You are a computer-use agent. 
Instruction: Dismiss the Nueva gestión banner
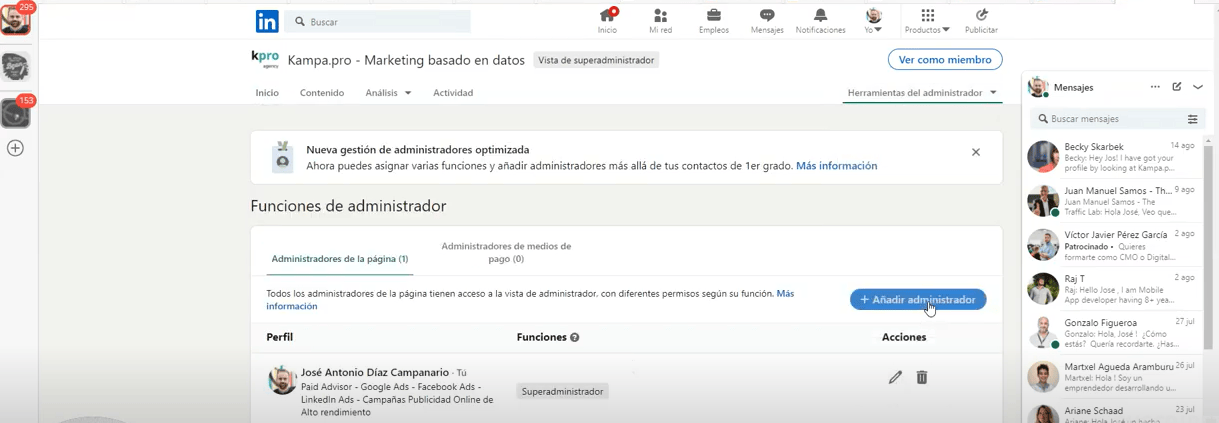pos(976,152)
